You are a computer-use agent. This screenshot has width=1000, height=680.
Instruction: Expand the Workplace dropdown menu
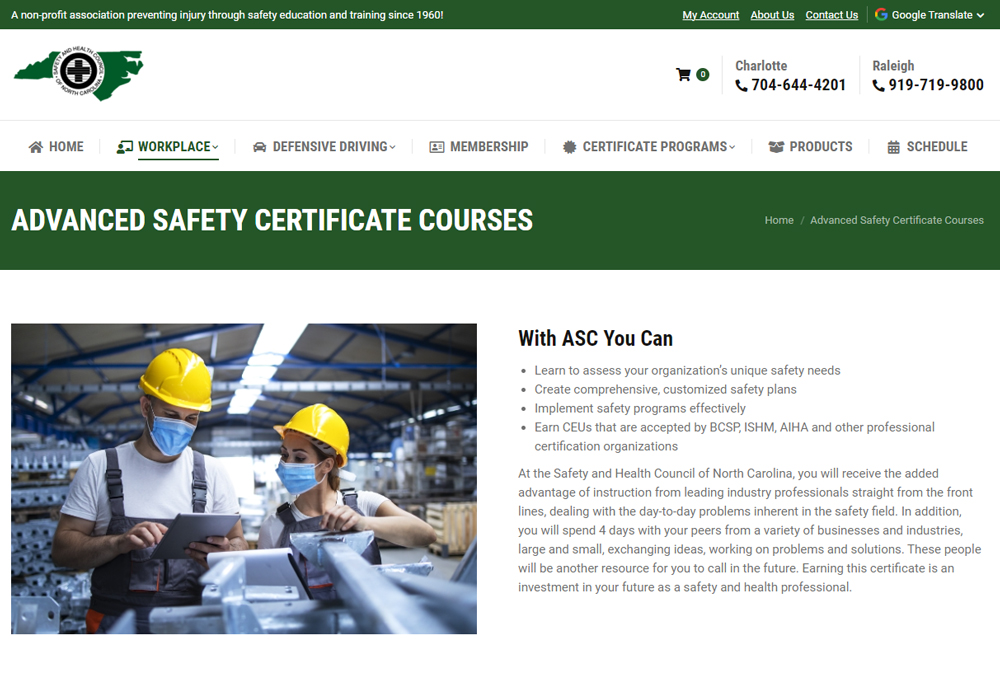[176, 146]
